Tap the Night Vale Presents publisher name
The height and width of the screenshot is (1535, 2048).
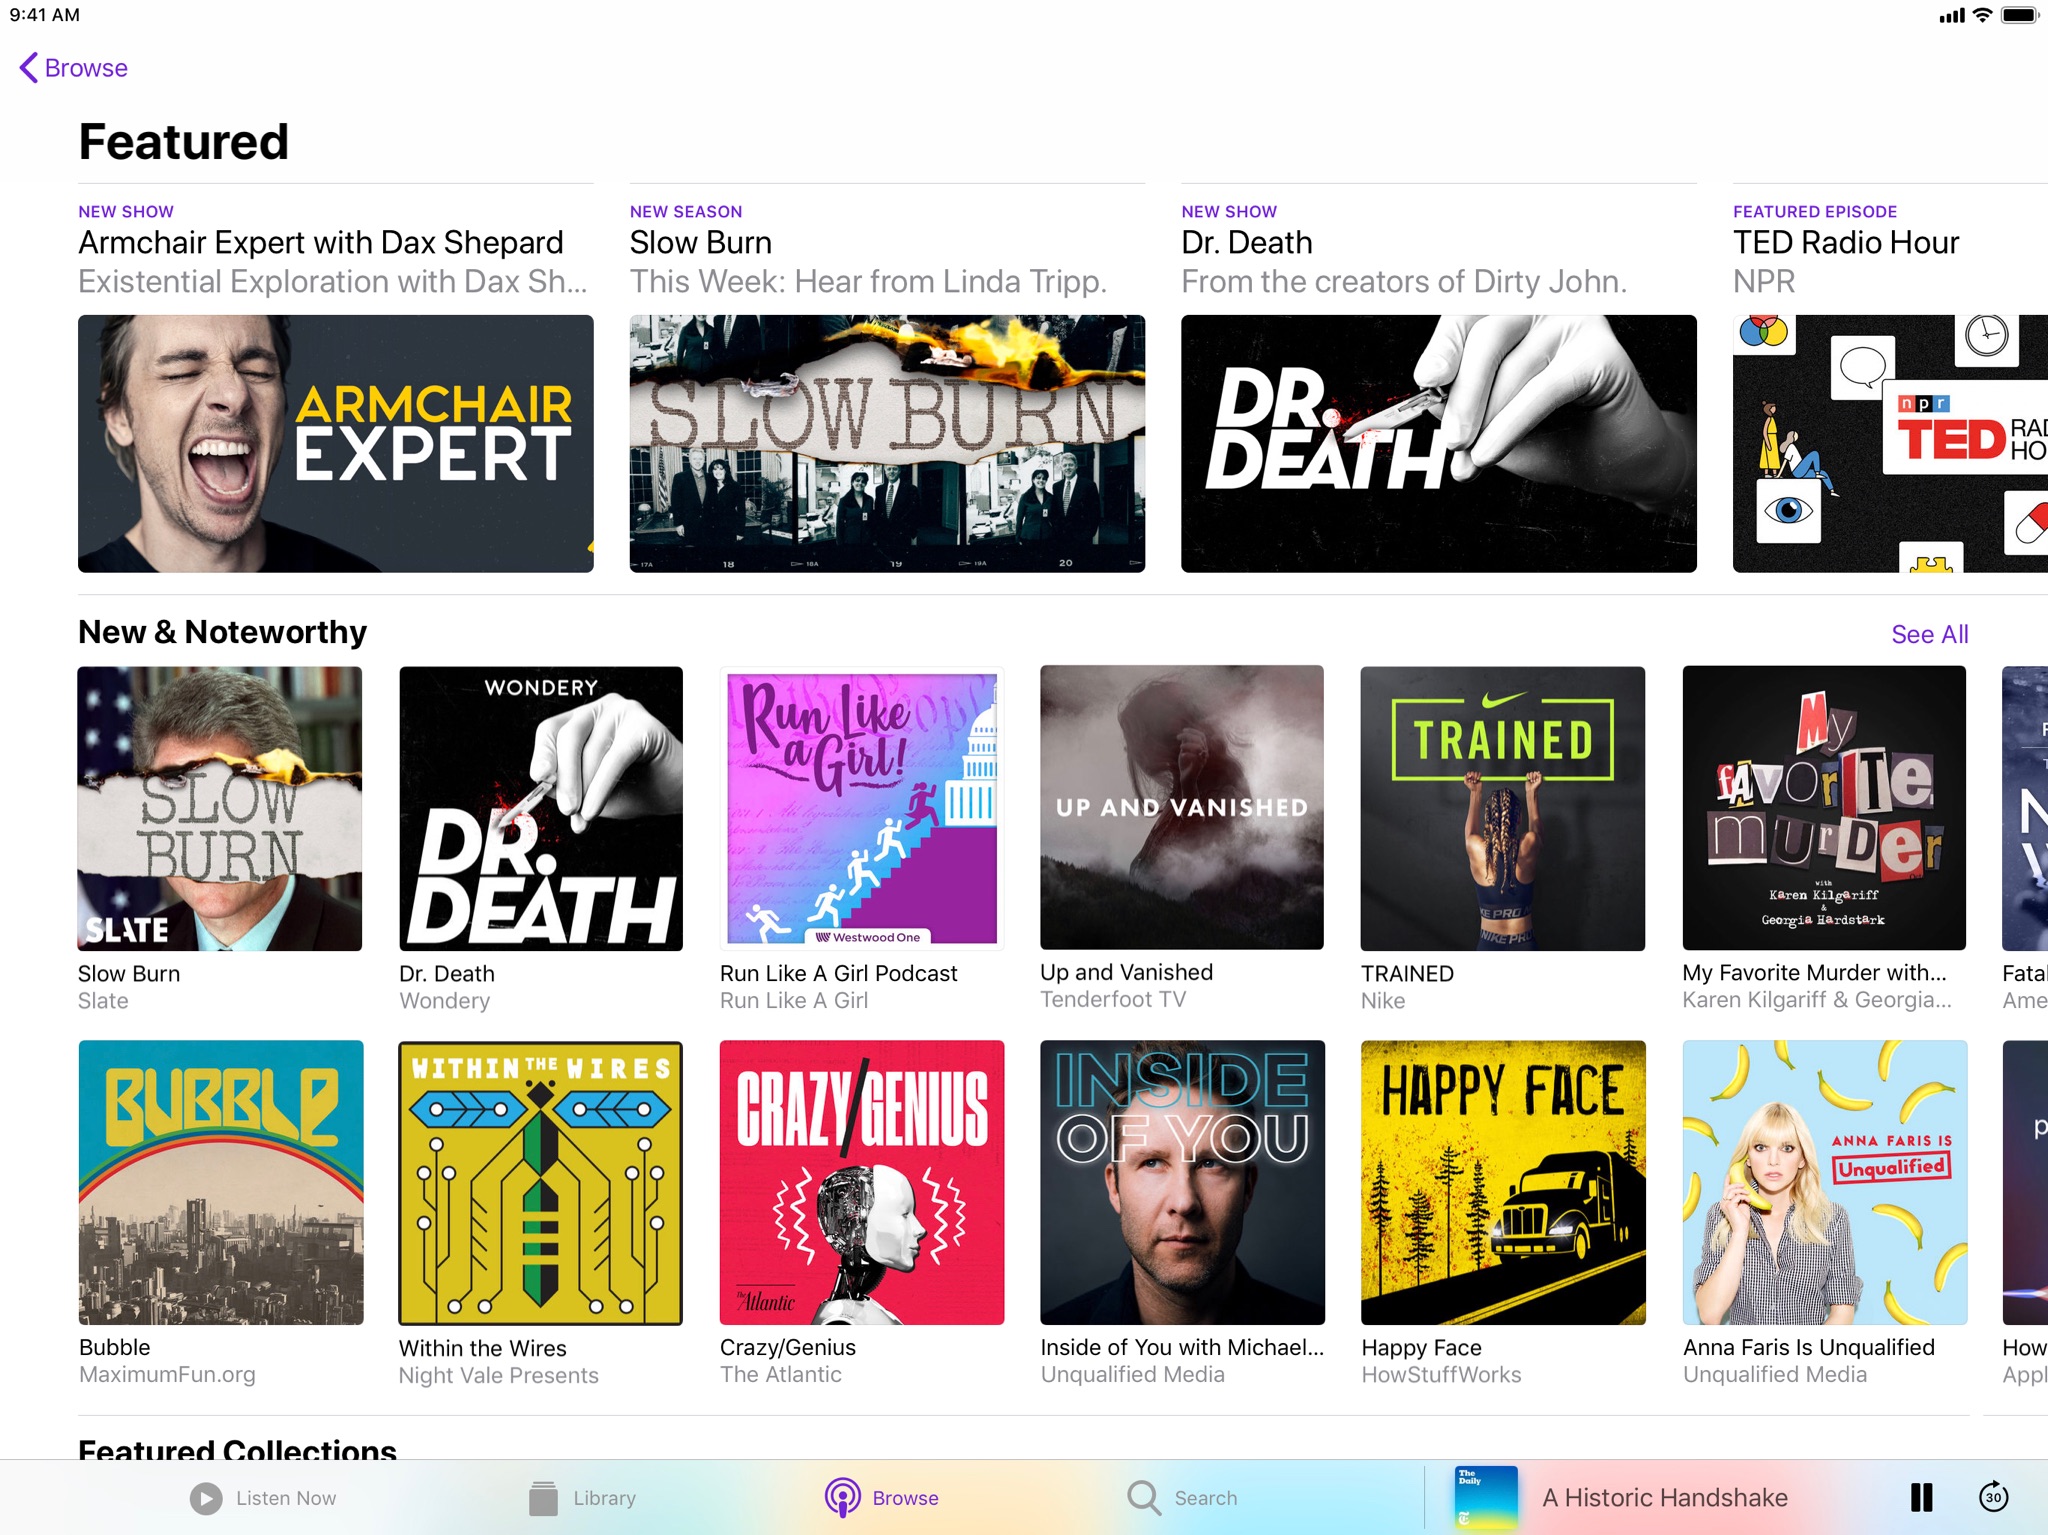pos(499,1375)
